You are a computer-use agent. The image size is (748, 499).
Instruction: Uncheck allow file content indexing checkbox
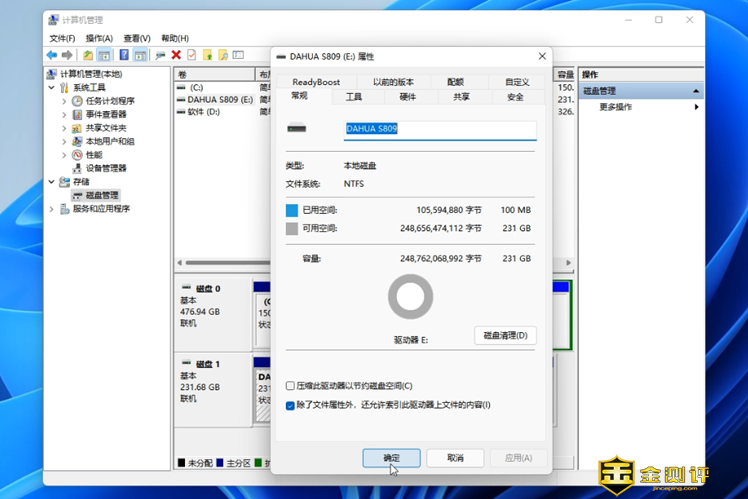290,405
